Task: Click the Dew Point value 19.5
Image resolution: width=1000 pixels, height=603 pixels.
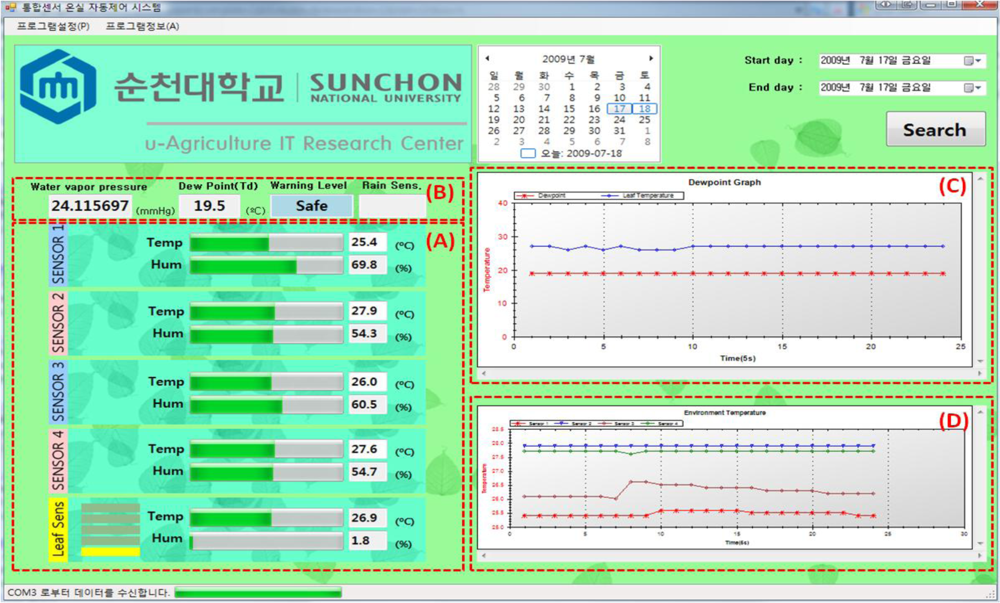Action: 210,206
